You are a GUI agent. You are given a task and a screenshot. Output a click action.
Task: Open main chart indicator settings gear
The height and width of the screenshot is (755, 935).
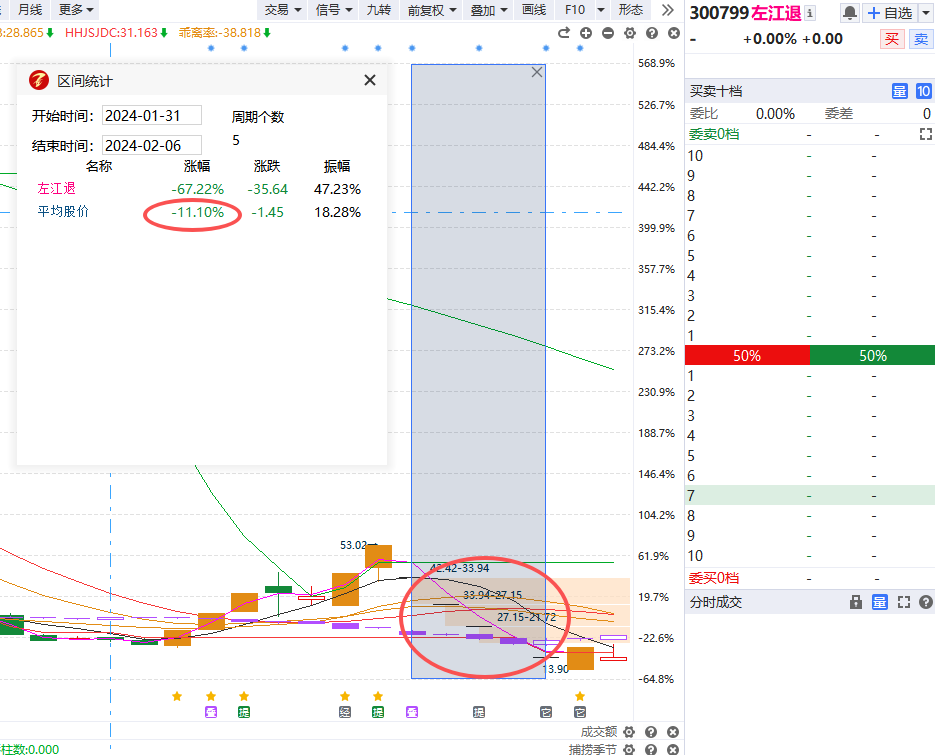tap(630, 33)
